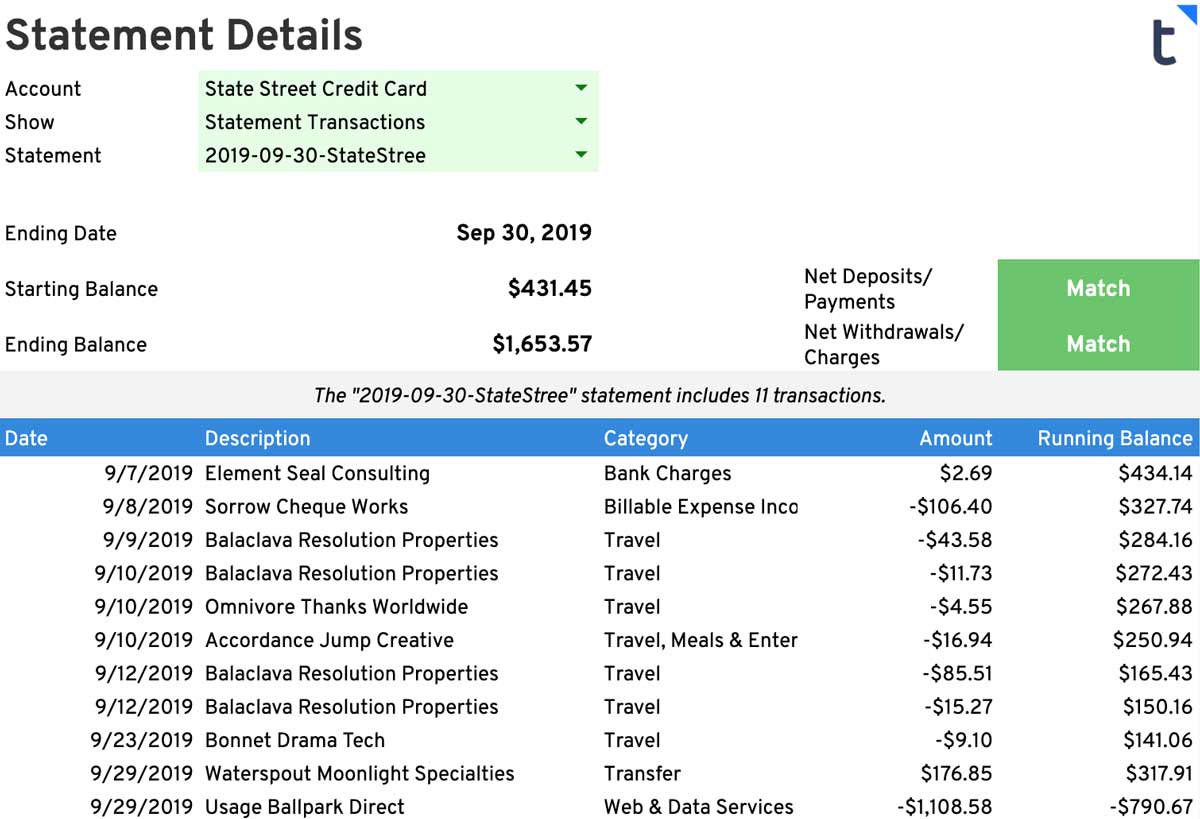Image resolution: width=1200 pixels, height=819 pixels.
Task: Click the Starting Balance value $431.45
Action: (550, 288)
